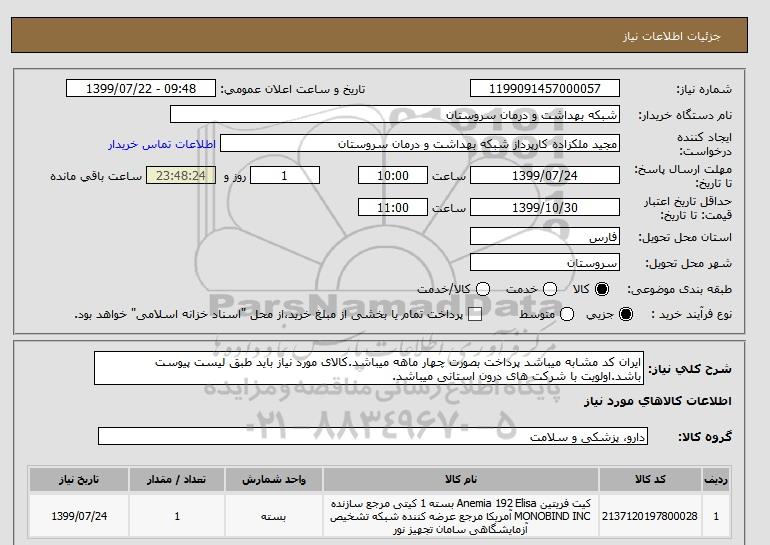The height and width of the screenshot is (545, 770).
Task: Click the ردیف column header
Action: 716,479
